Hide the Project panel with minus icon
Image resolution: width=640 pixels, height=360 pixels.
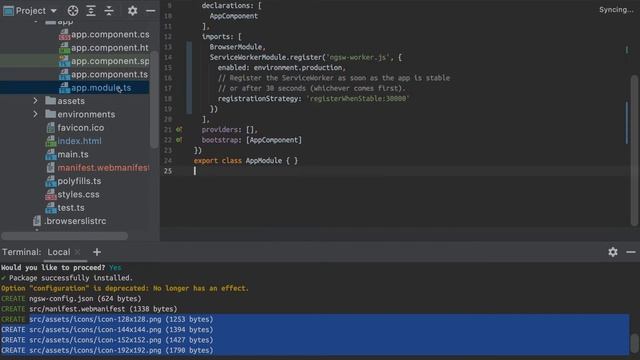coord(150,11)
